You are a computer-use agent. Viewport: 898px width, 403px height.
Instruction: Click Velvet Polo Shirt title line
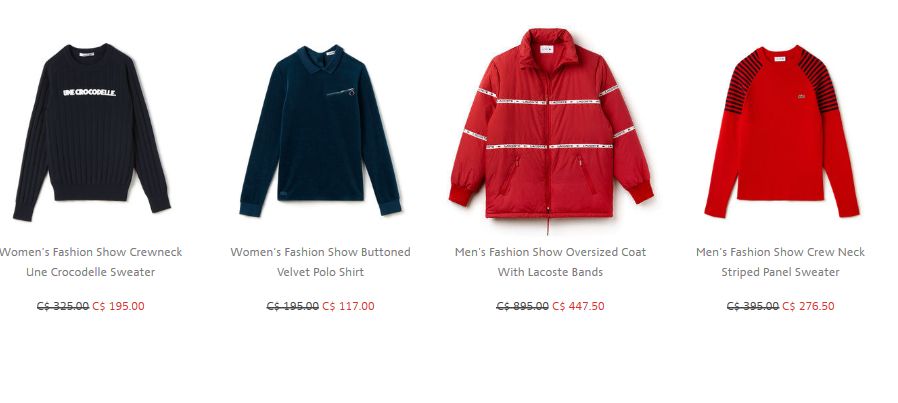point(321,272)
